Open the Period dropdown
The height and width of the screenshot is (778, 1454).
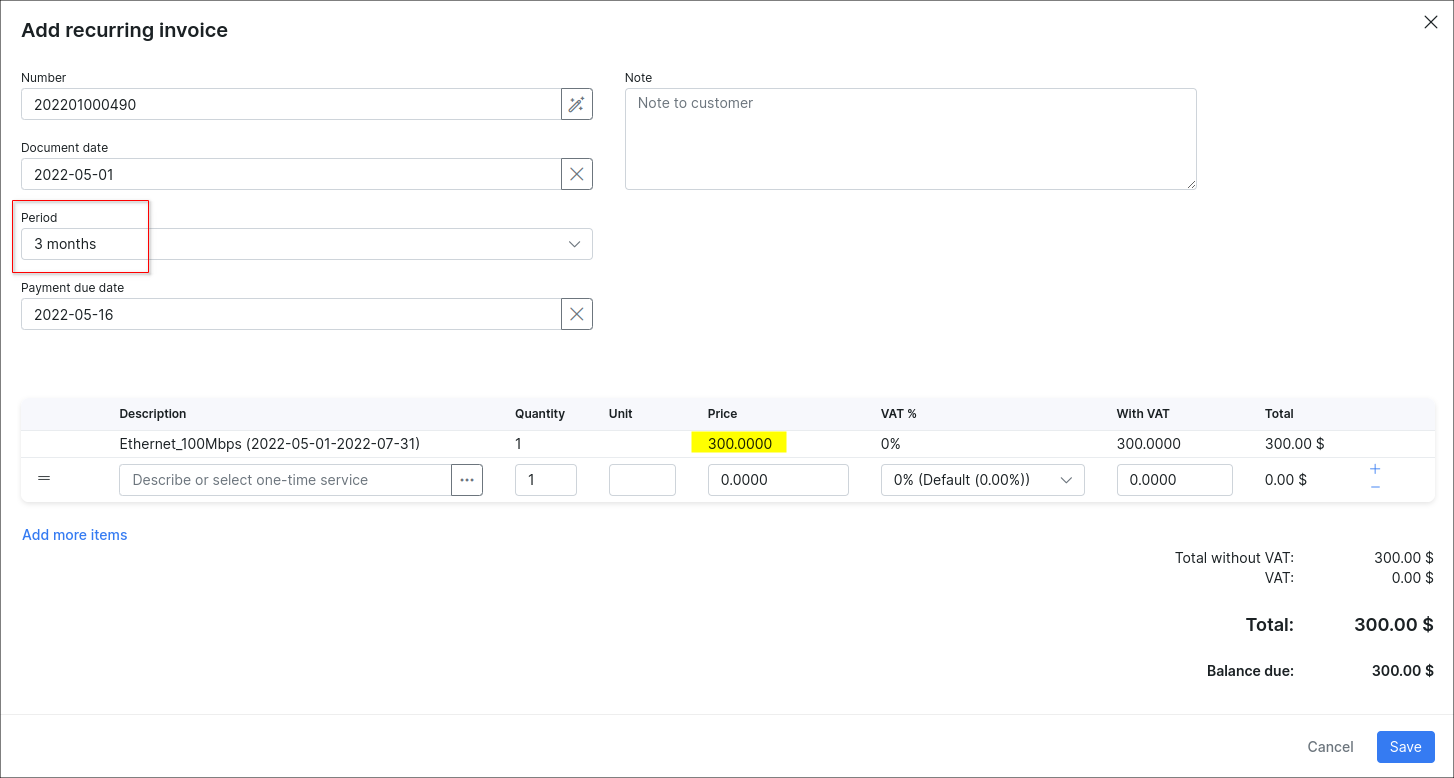[306, 244]
